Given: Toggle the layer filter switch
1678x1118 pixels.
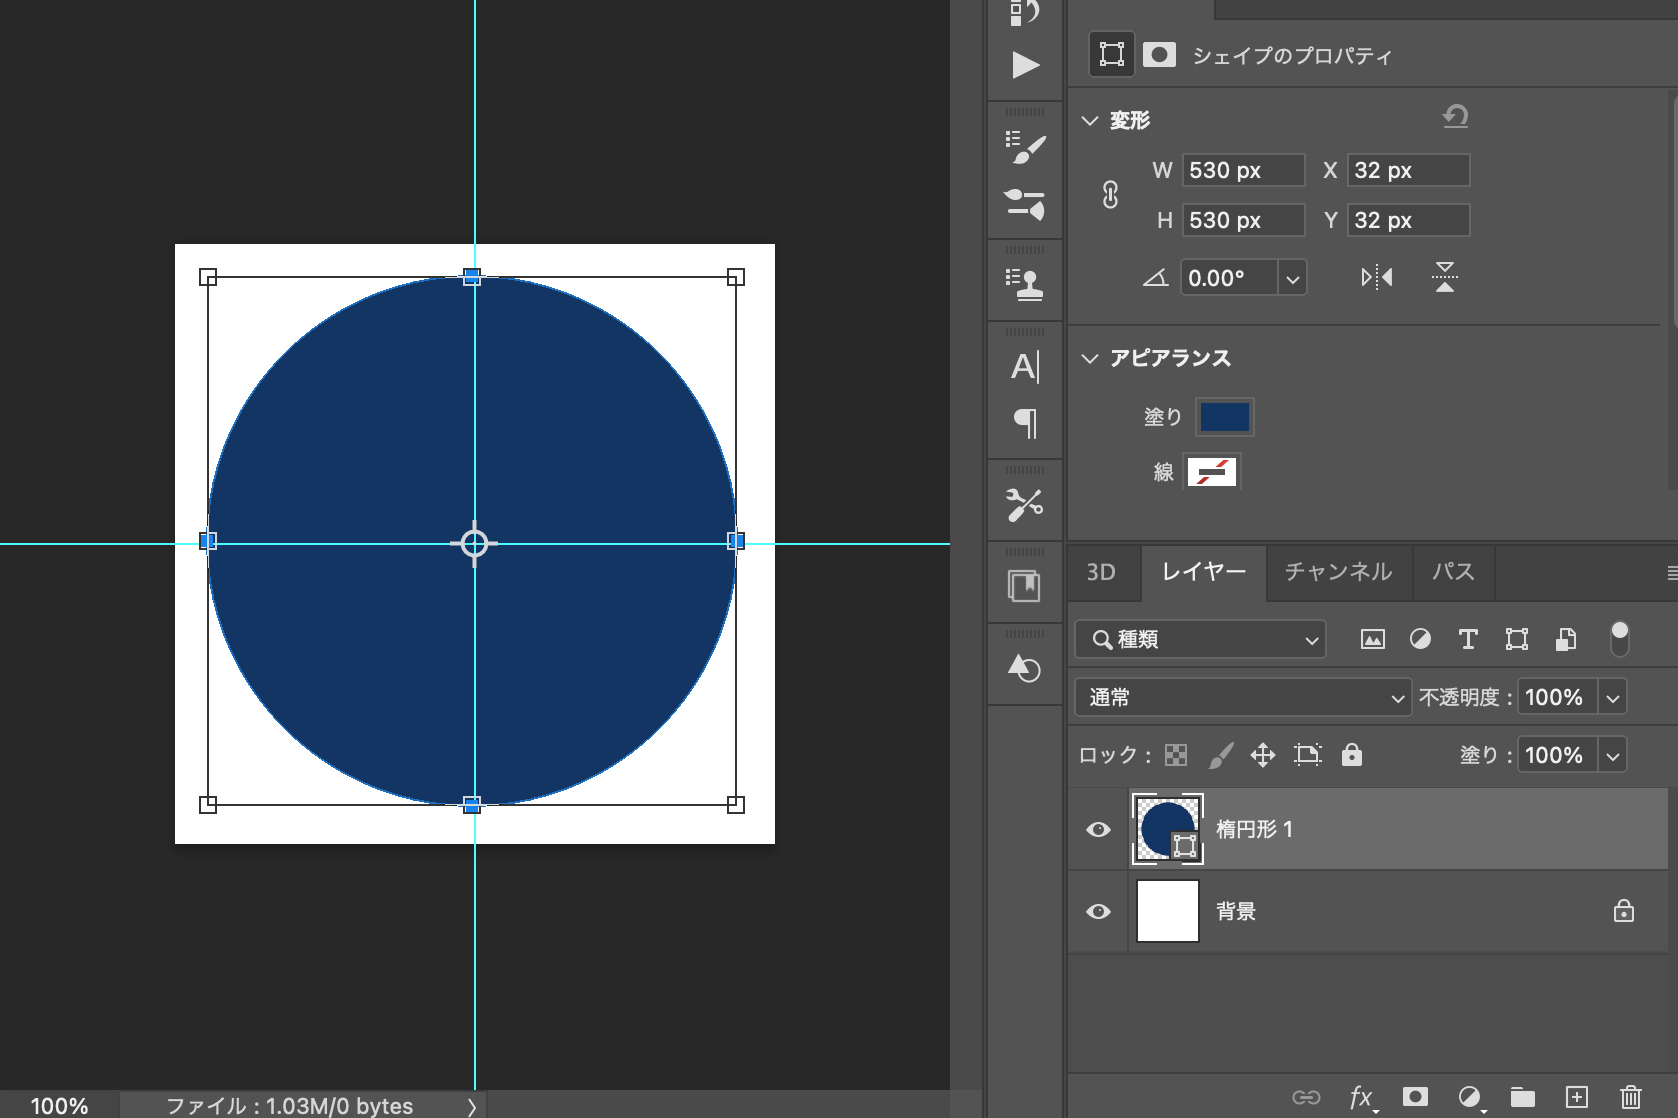Looking at the screenshot, I should tap(1619, 638).
